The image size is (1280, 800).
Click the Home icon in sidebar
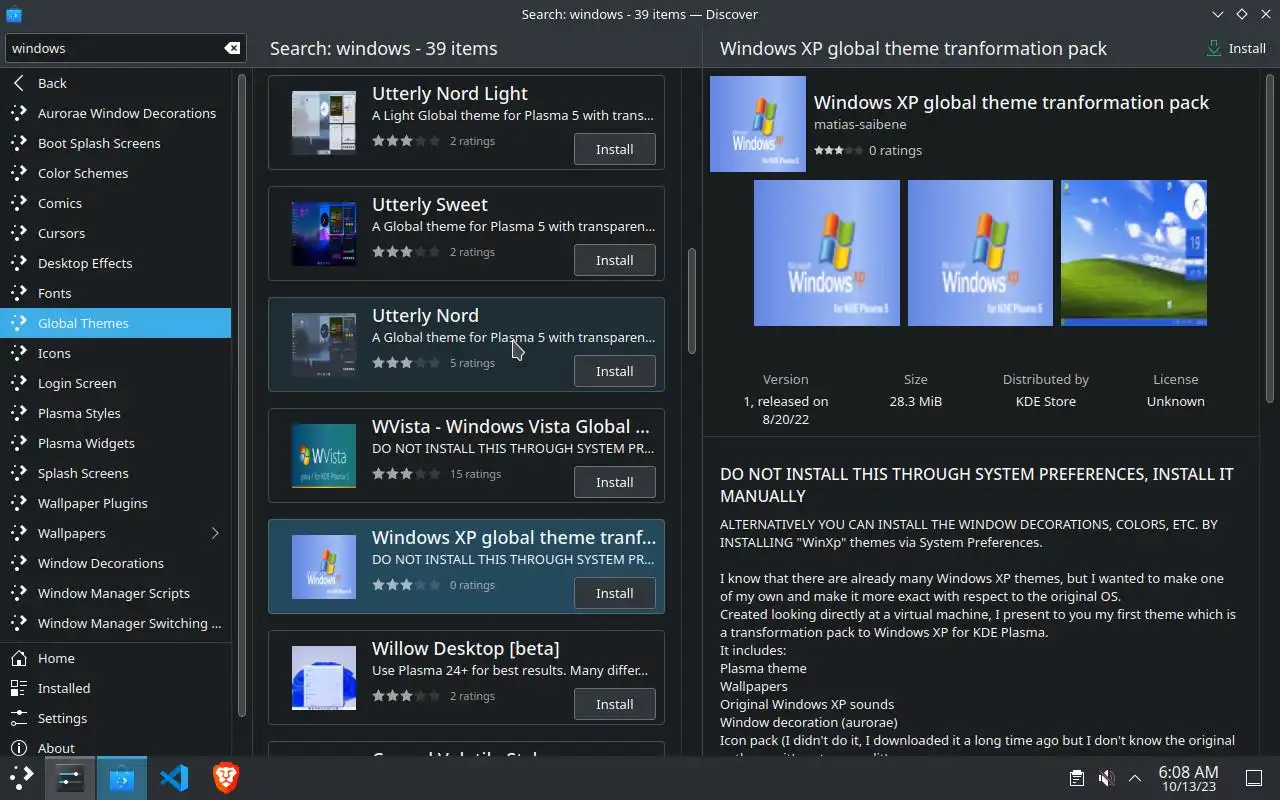(x=19, y=658)
